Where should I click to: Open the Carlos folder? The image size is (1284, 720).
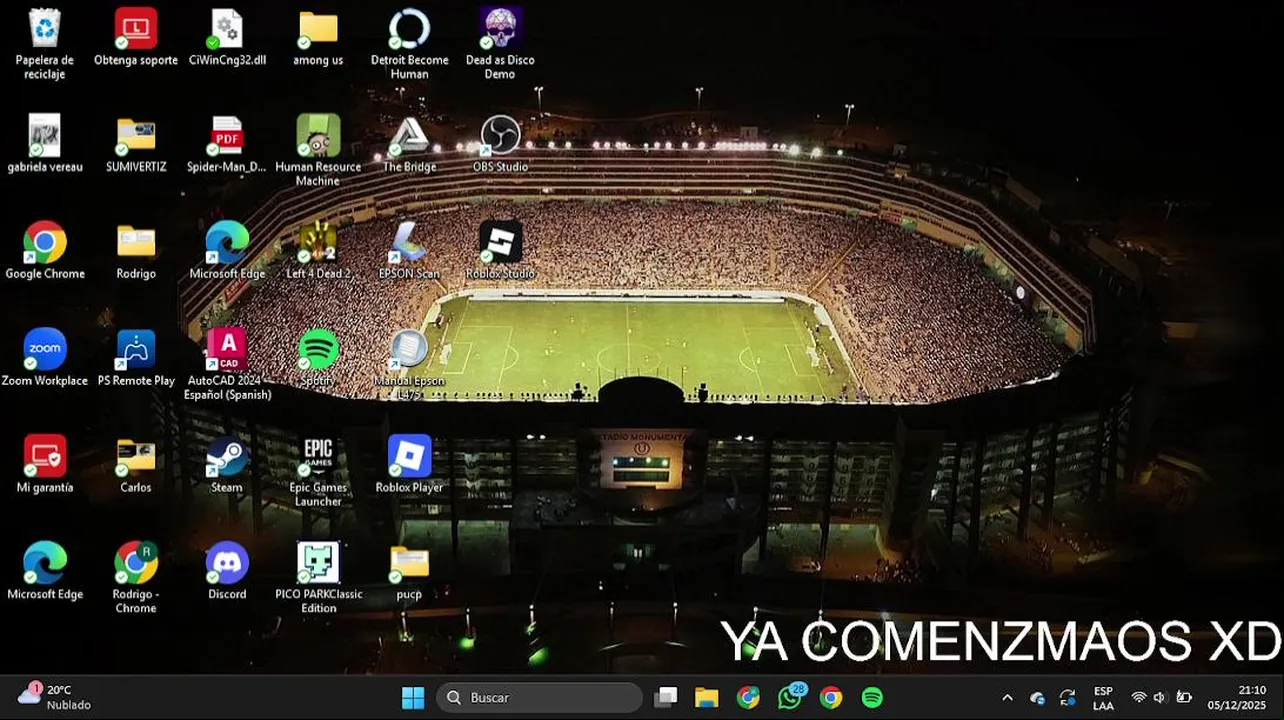[x=136, y=465]
